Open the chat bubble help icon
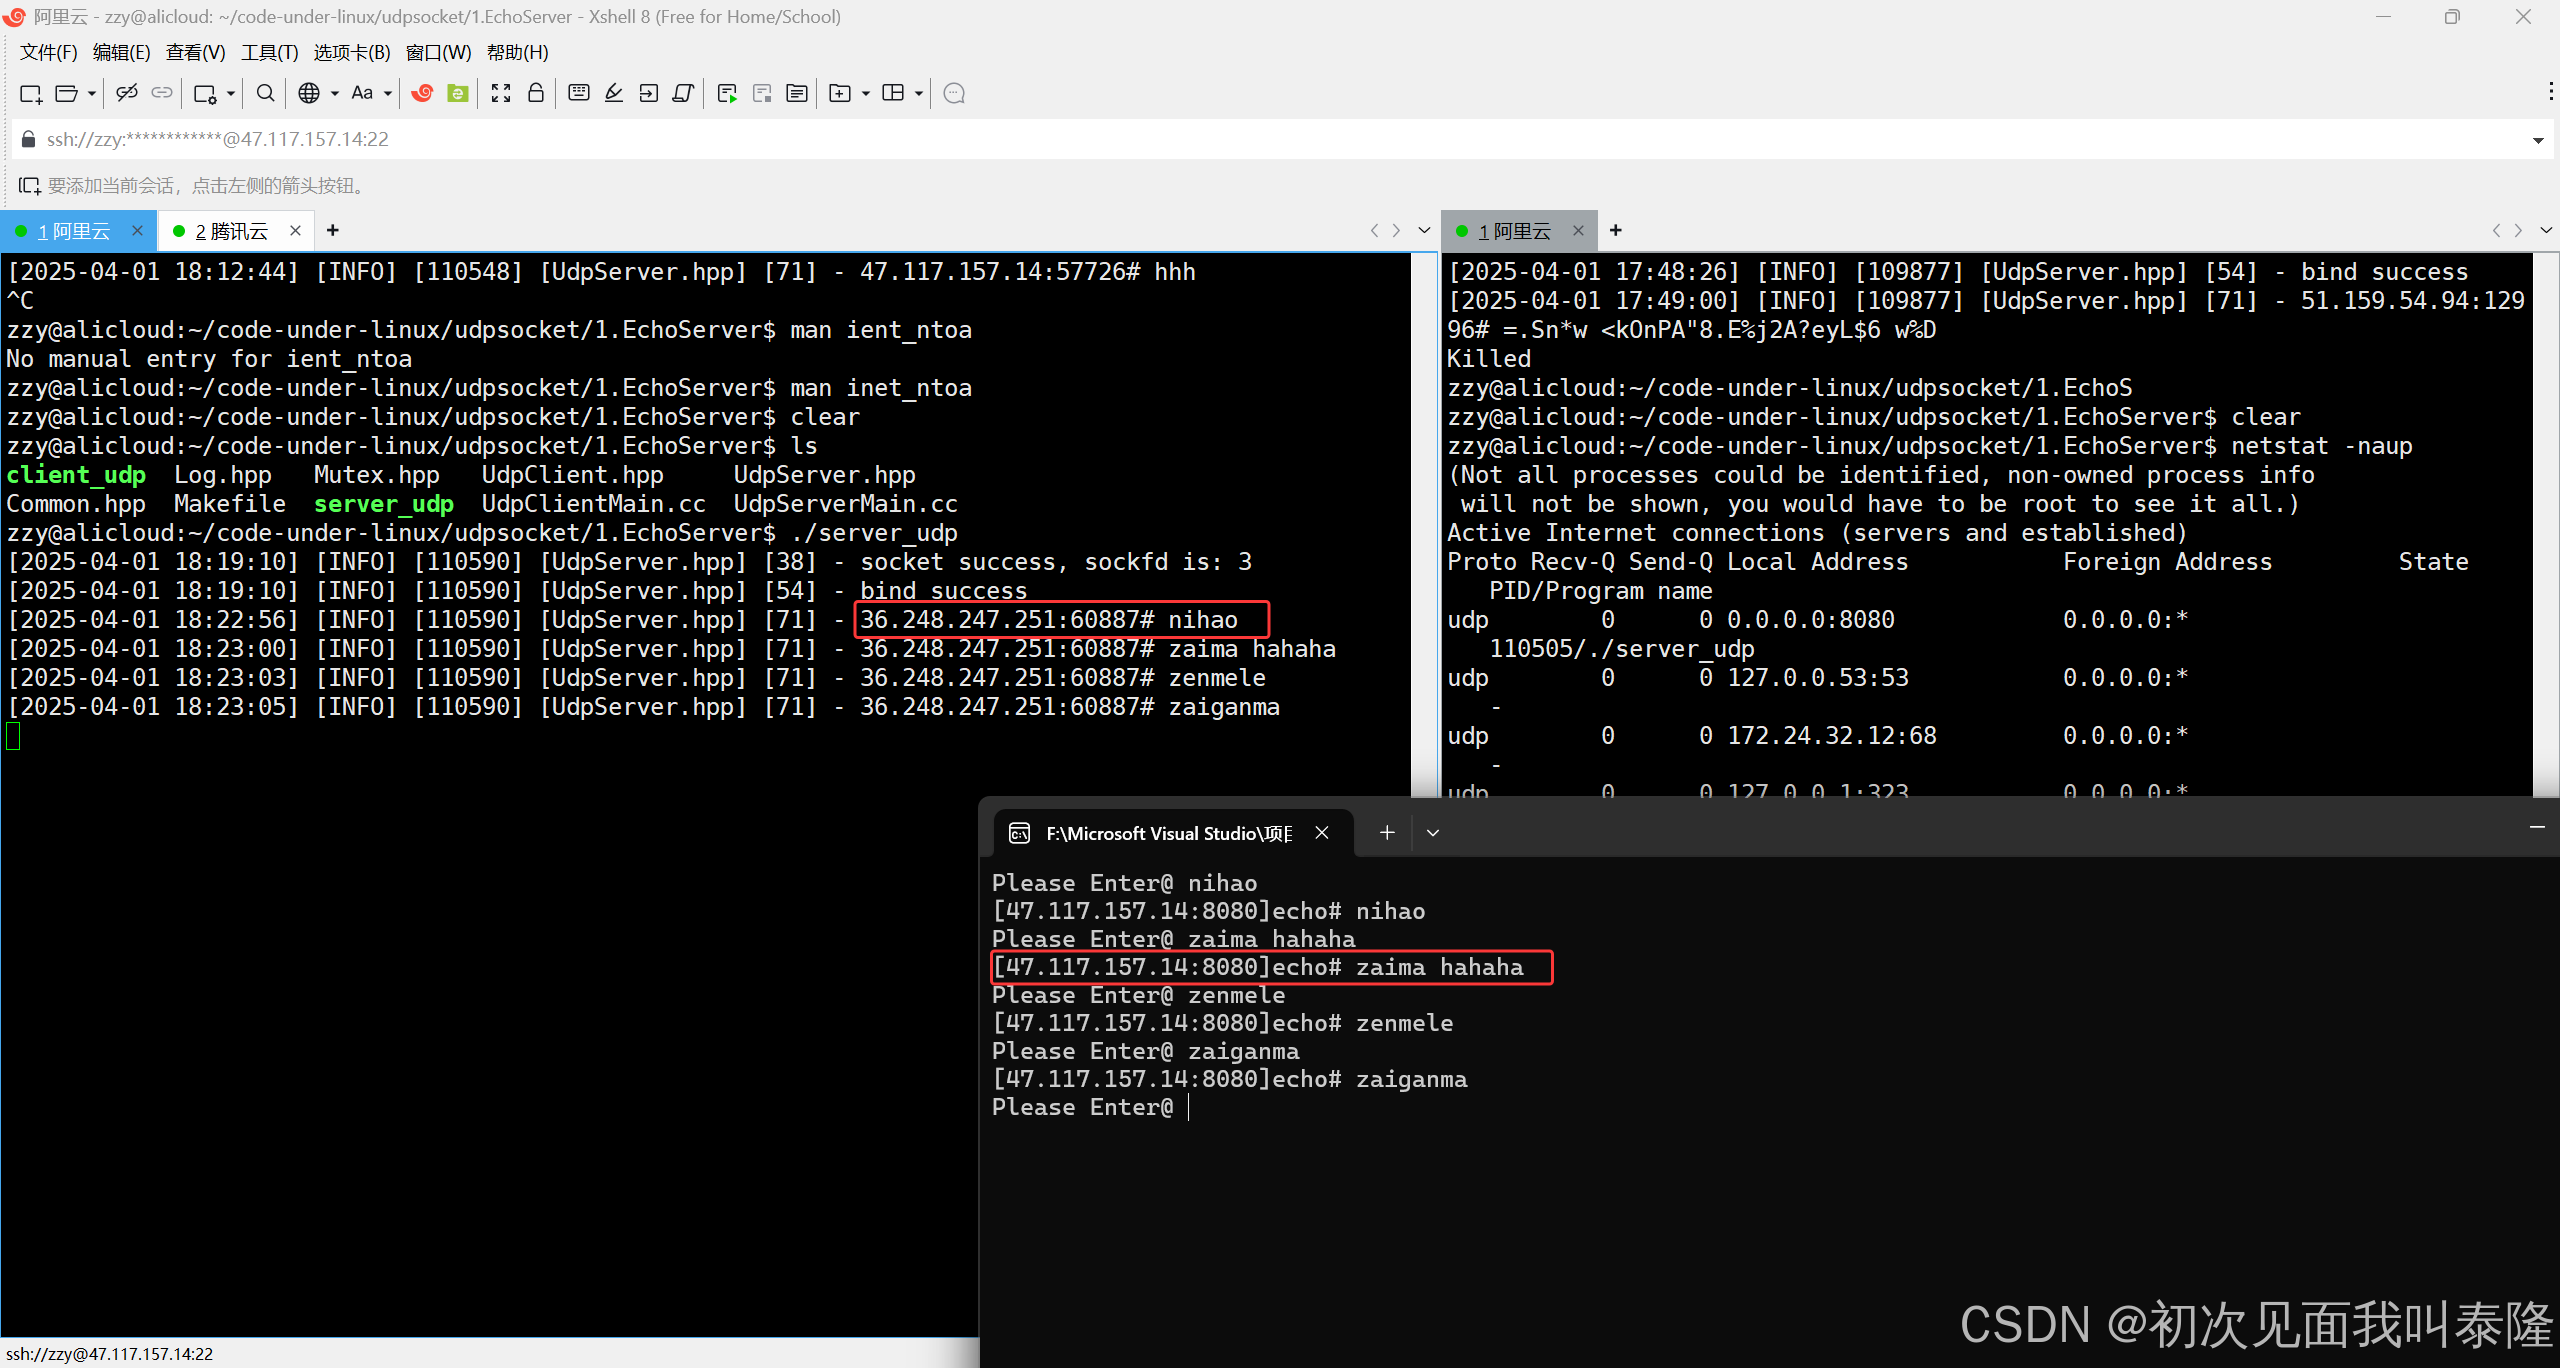Viewport: 2560px width, 1368px height. tap(954, 93)
